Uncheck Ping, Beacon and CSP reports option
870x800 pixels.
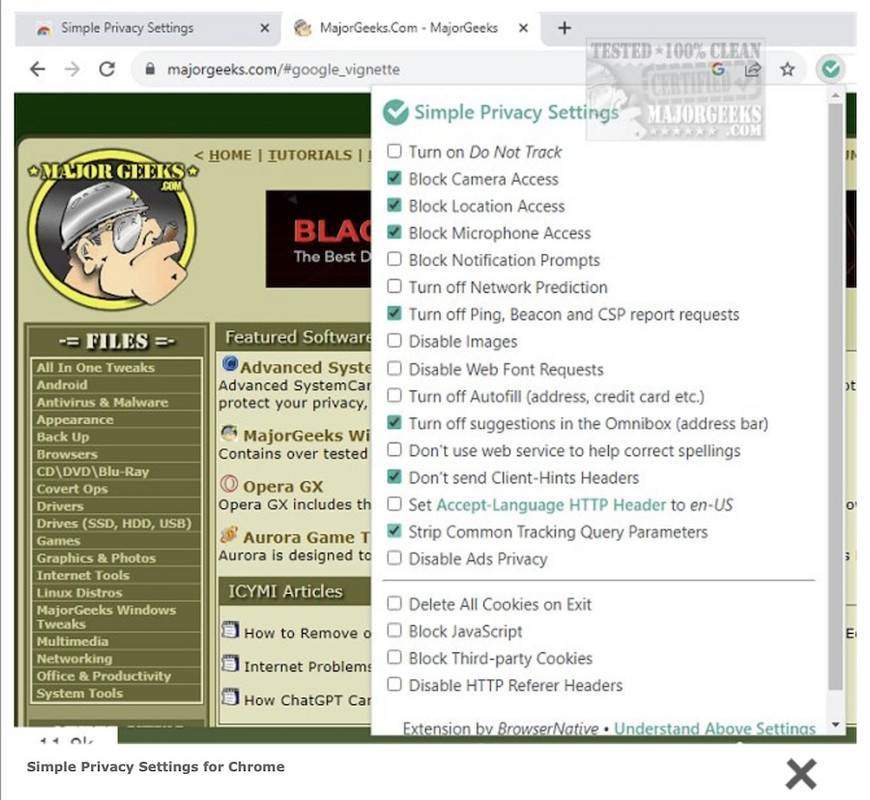coord(394,313)
